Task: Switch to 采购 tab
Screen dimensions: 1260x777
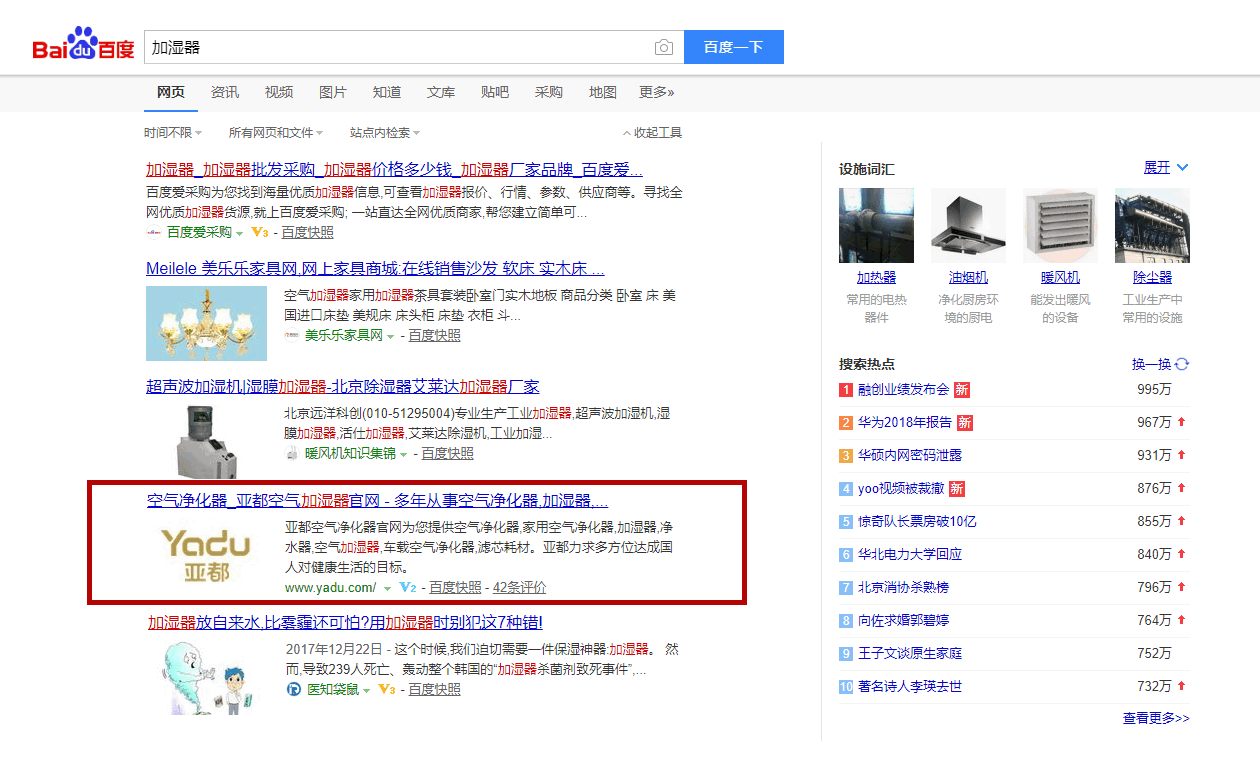Action: [549, 92]
